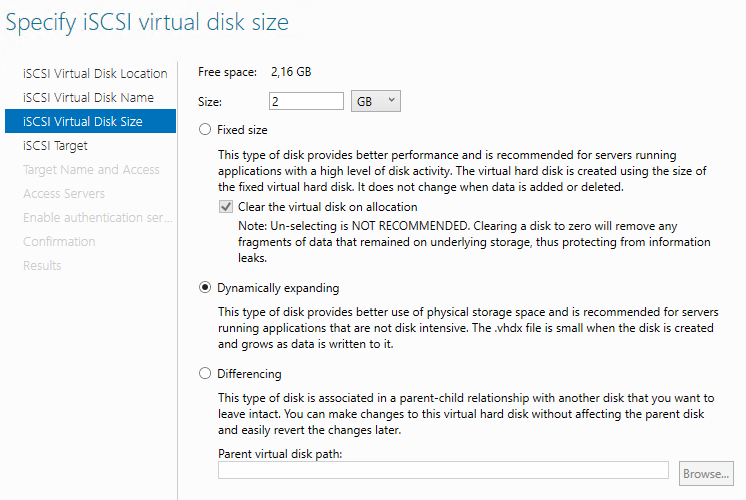Image resolution: width=746 pixels, height=500 pixels.
Task: Click the Parent virtual disk path field
Action: 443,471
